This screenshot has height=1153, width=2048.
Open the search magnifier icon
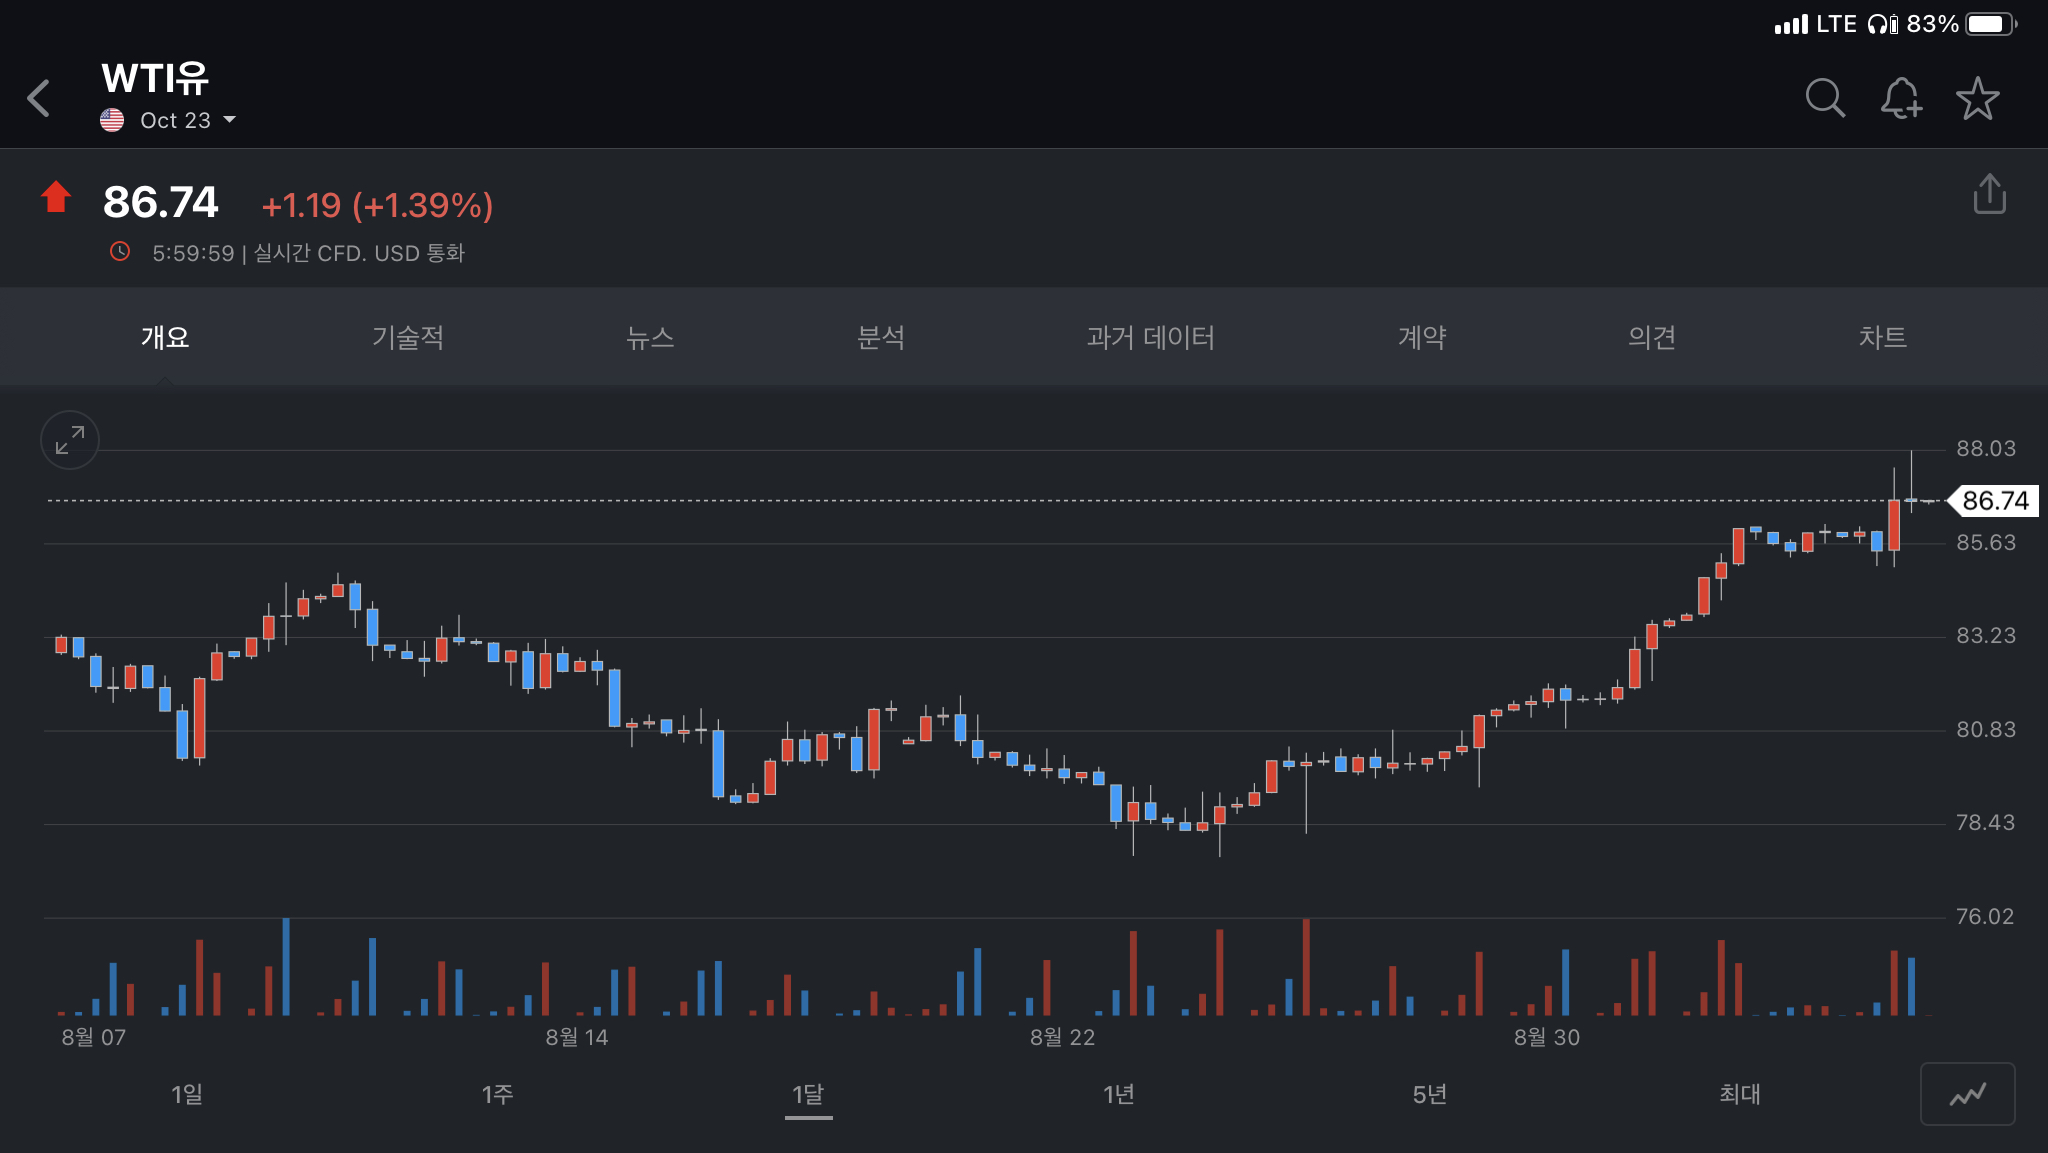pyautogui.click(x=1825, y=98)
